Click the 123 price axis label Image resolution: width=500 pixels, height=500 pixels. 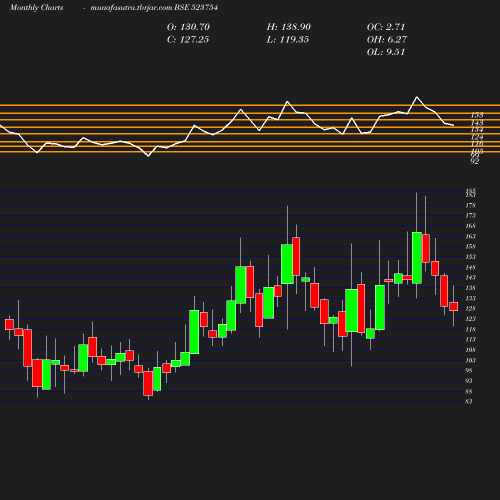pyautogui.click(x=470, y=319)
